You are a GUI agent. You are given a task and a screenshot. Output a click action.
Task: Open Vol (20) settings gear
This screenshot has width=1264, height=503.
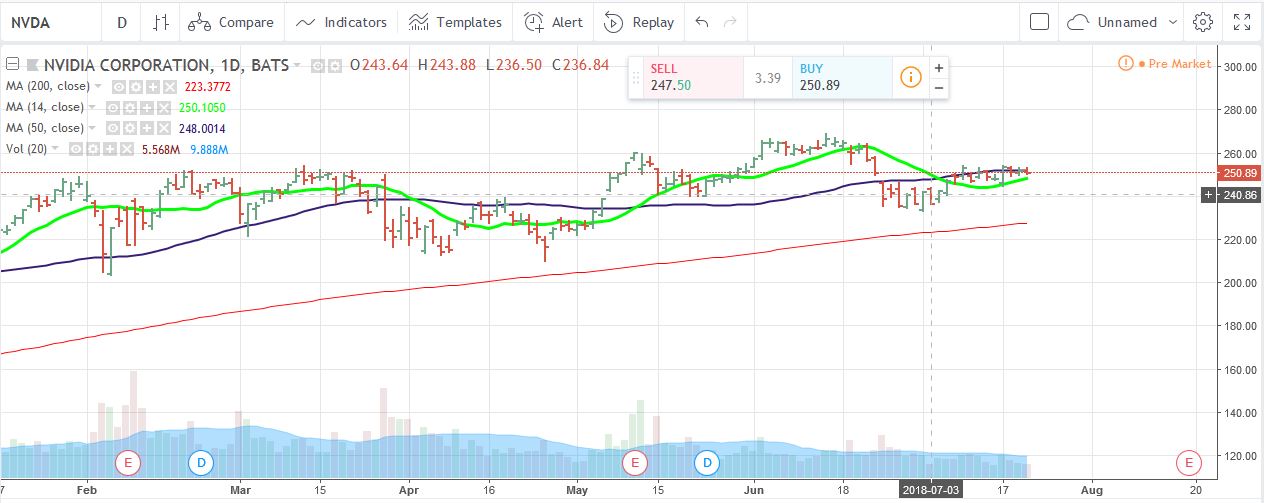tap(93, 149)
